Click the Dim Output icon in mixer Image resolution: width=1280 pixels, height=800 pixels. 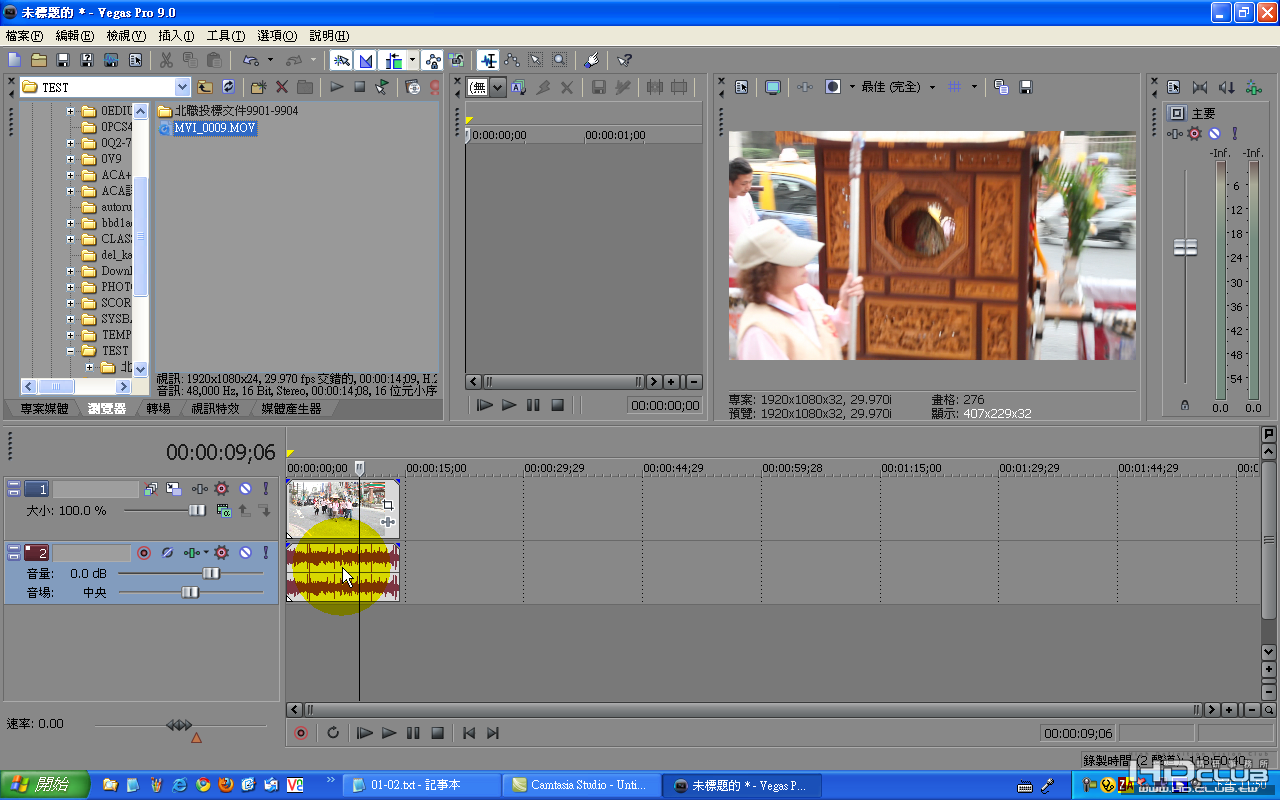1227,87
